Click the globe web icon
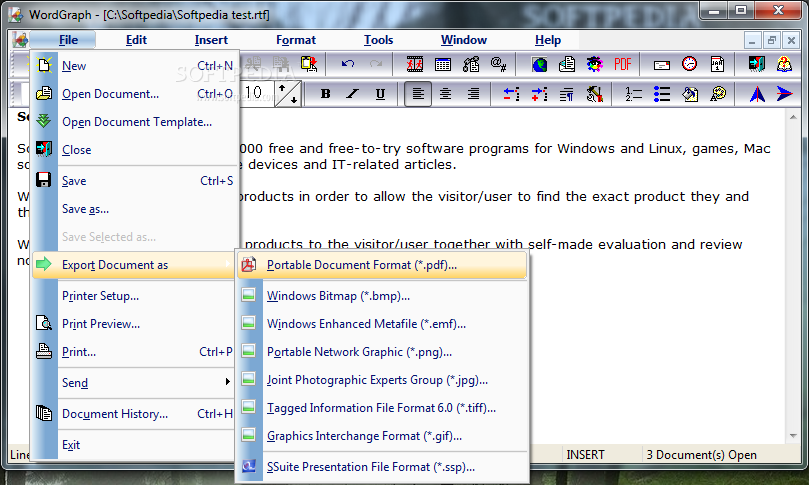Image resolution: width=809 pixels, height=485 pixels. 539,64
